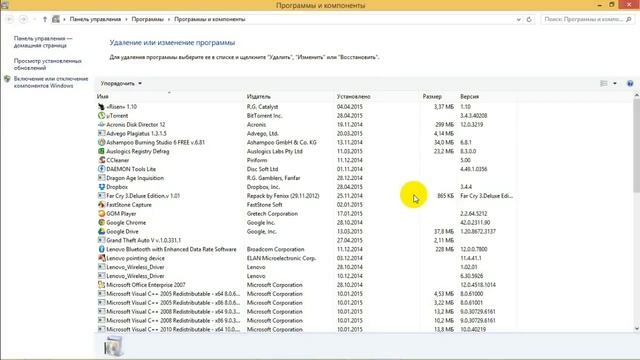Click the refresh button in address bar
The width and height of the screenshot is (640, 360).
[529, 19]
